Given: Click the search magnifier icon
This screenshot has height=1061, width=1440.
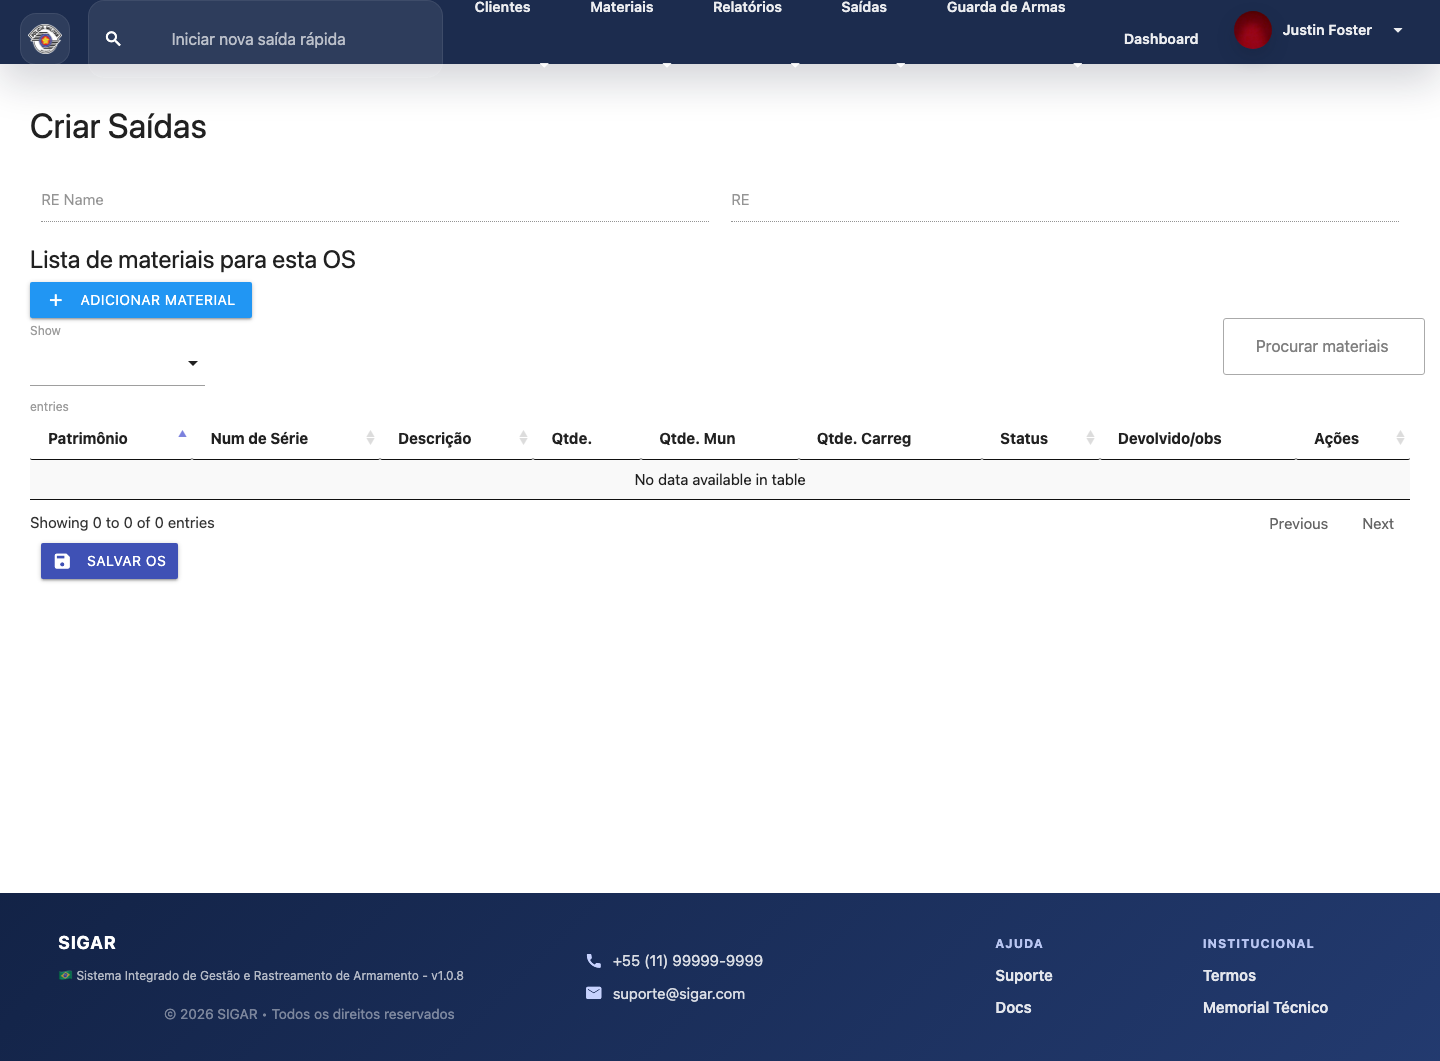Looking at the screenshot, I should [x=113, y=39].
